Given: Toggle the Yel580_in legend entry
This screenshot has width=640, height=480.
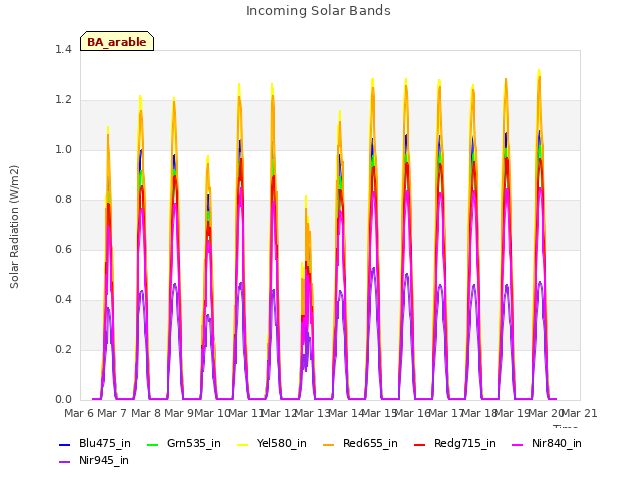Looking at the screenshot, I should (272, 444).
